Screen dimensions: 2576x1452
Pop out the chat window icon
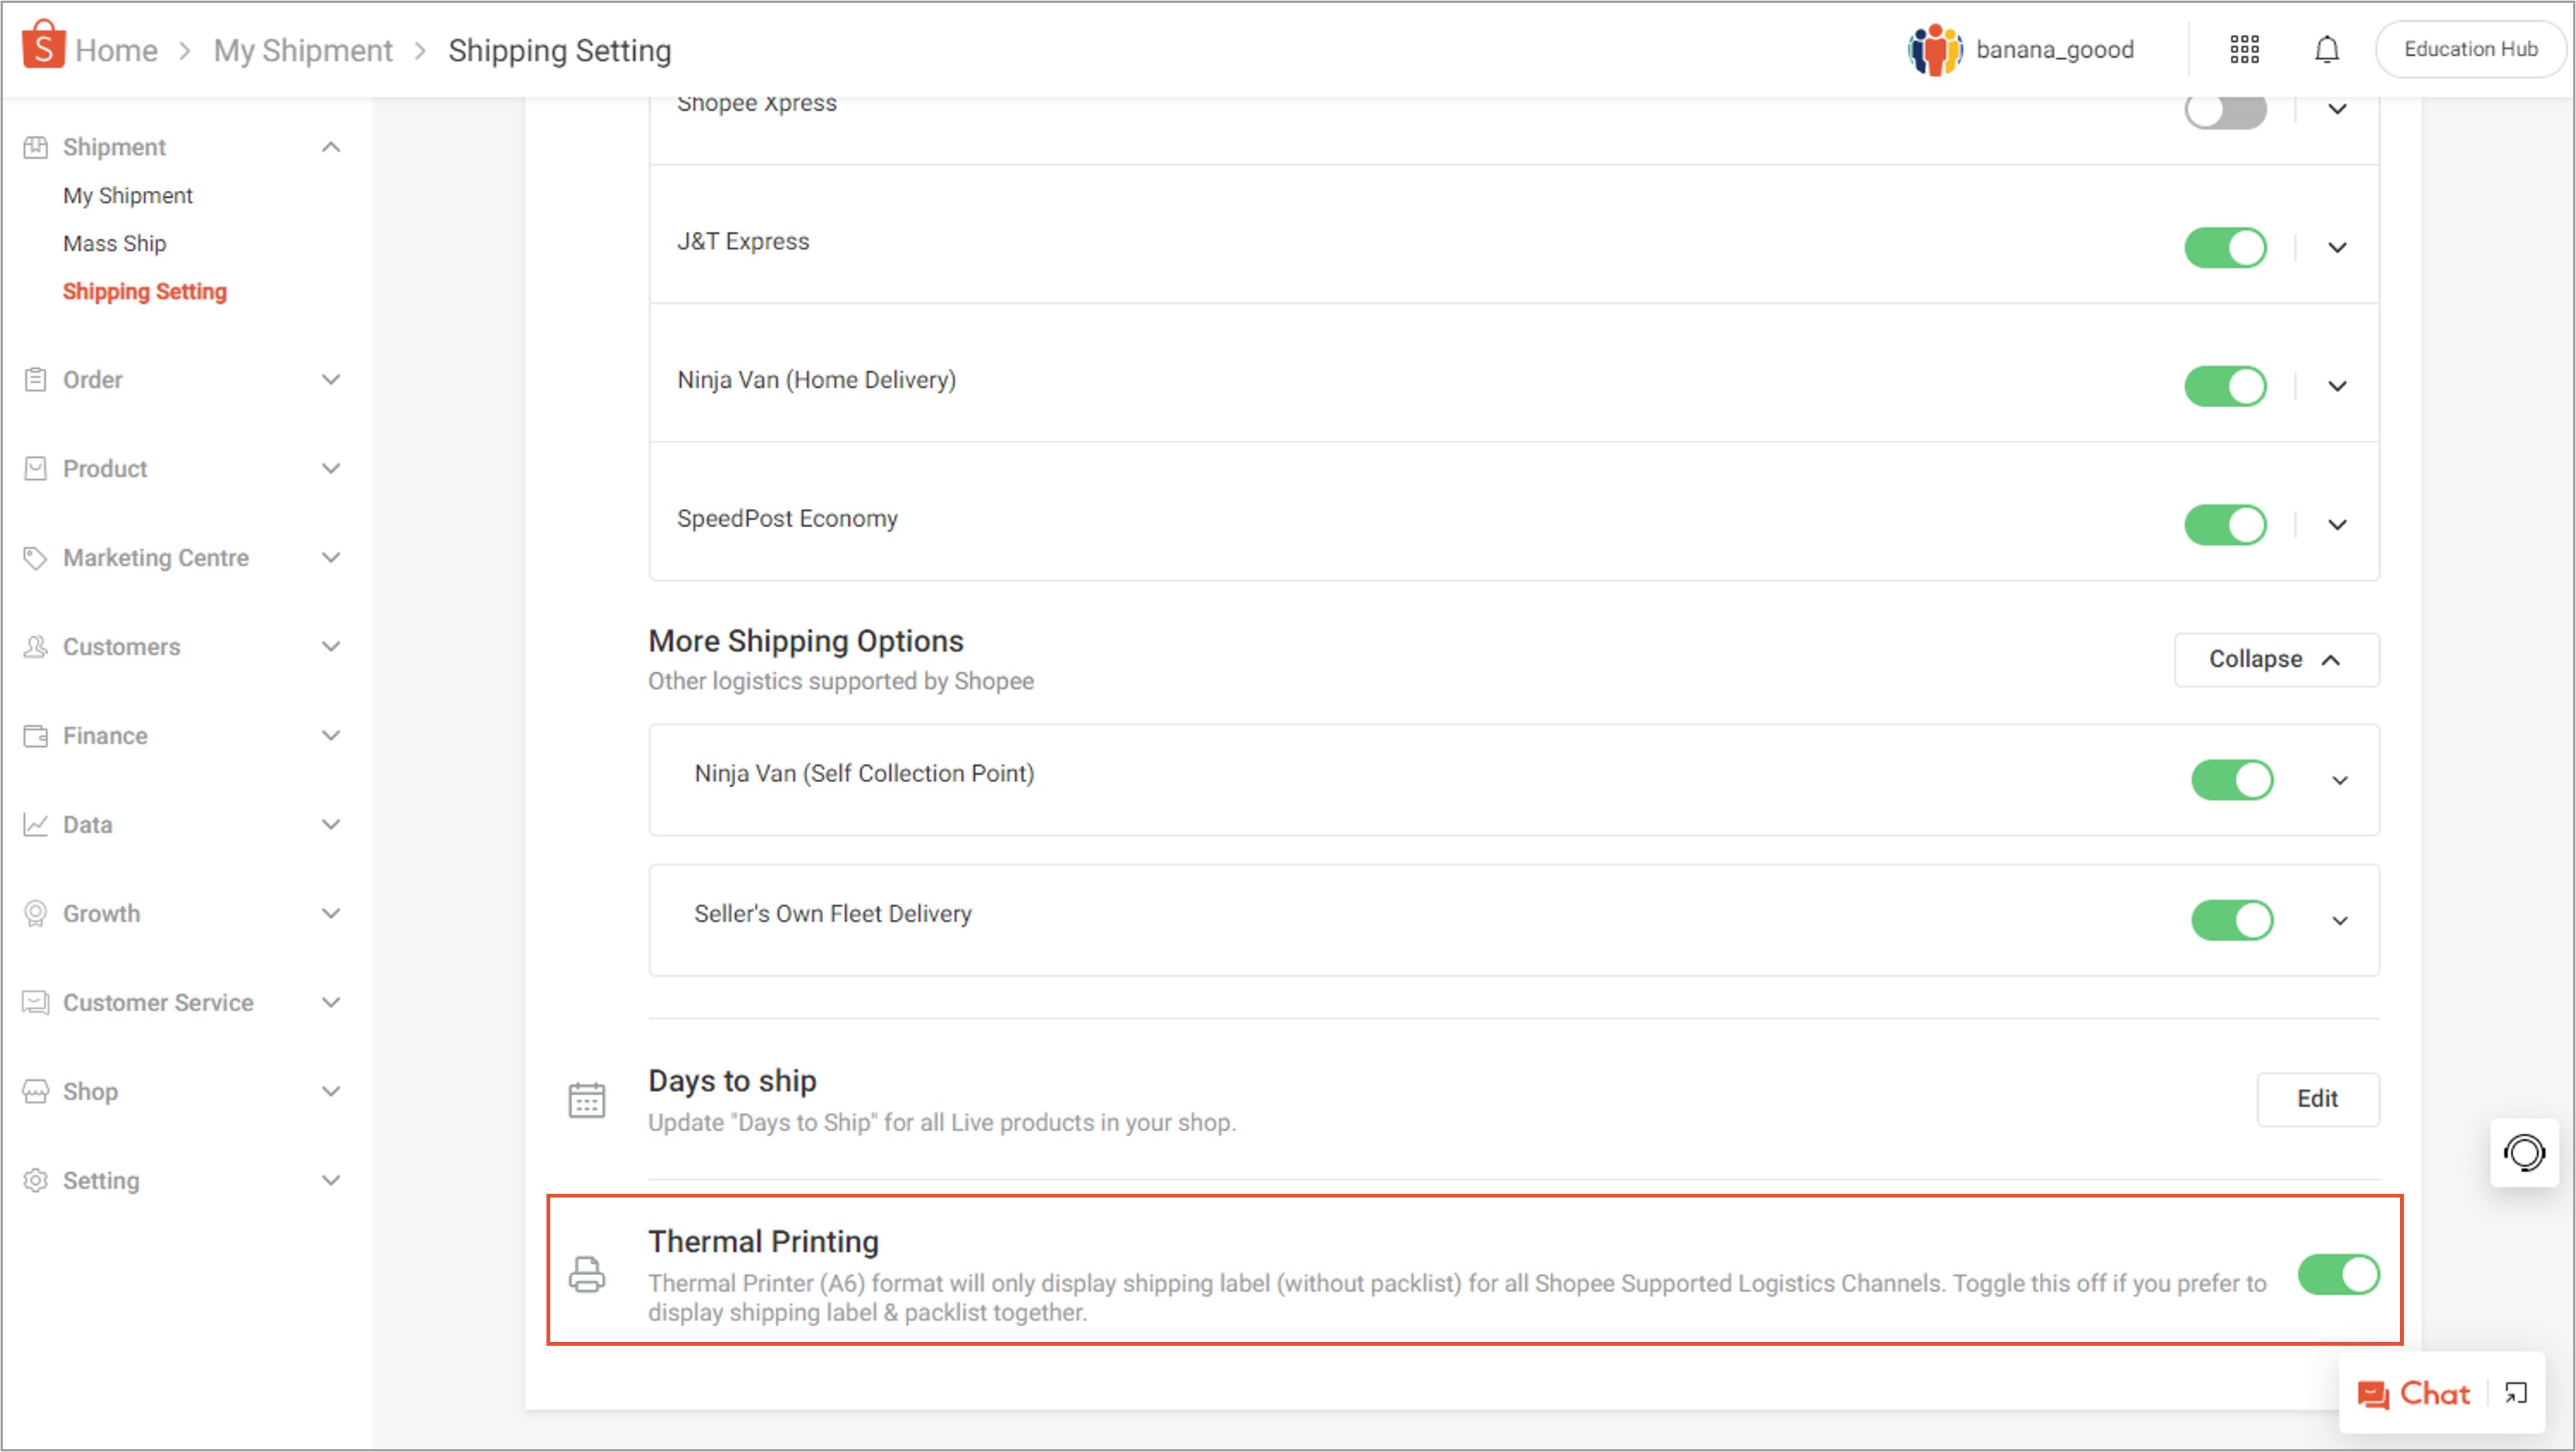tap(2515, 1393)
